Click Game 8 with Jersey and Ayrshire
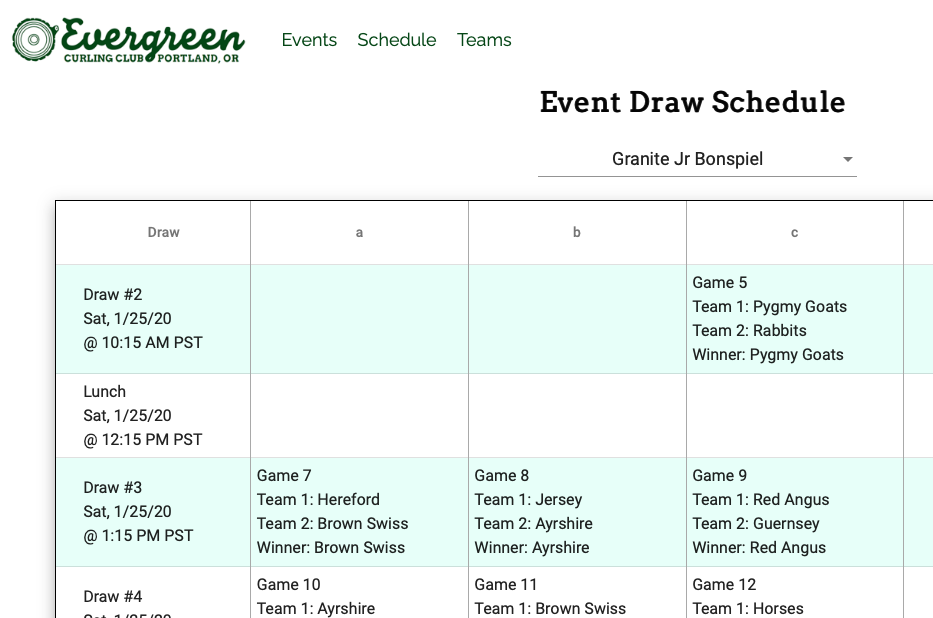 pyautogui.click(x=576, y=511)
